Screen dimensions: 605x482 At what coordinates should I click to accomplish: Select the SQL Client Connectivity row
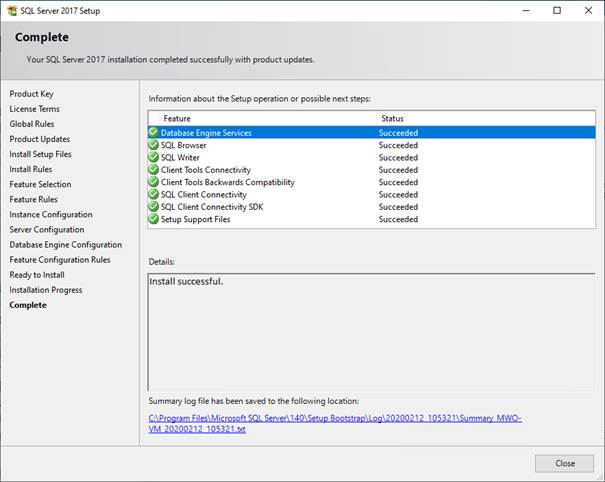tap(372, 194)
